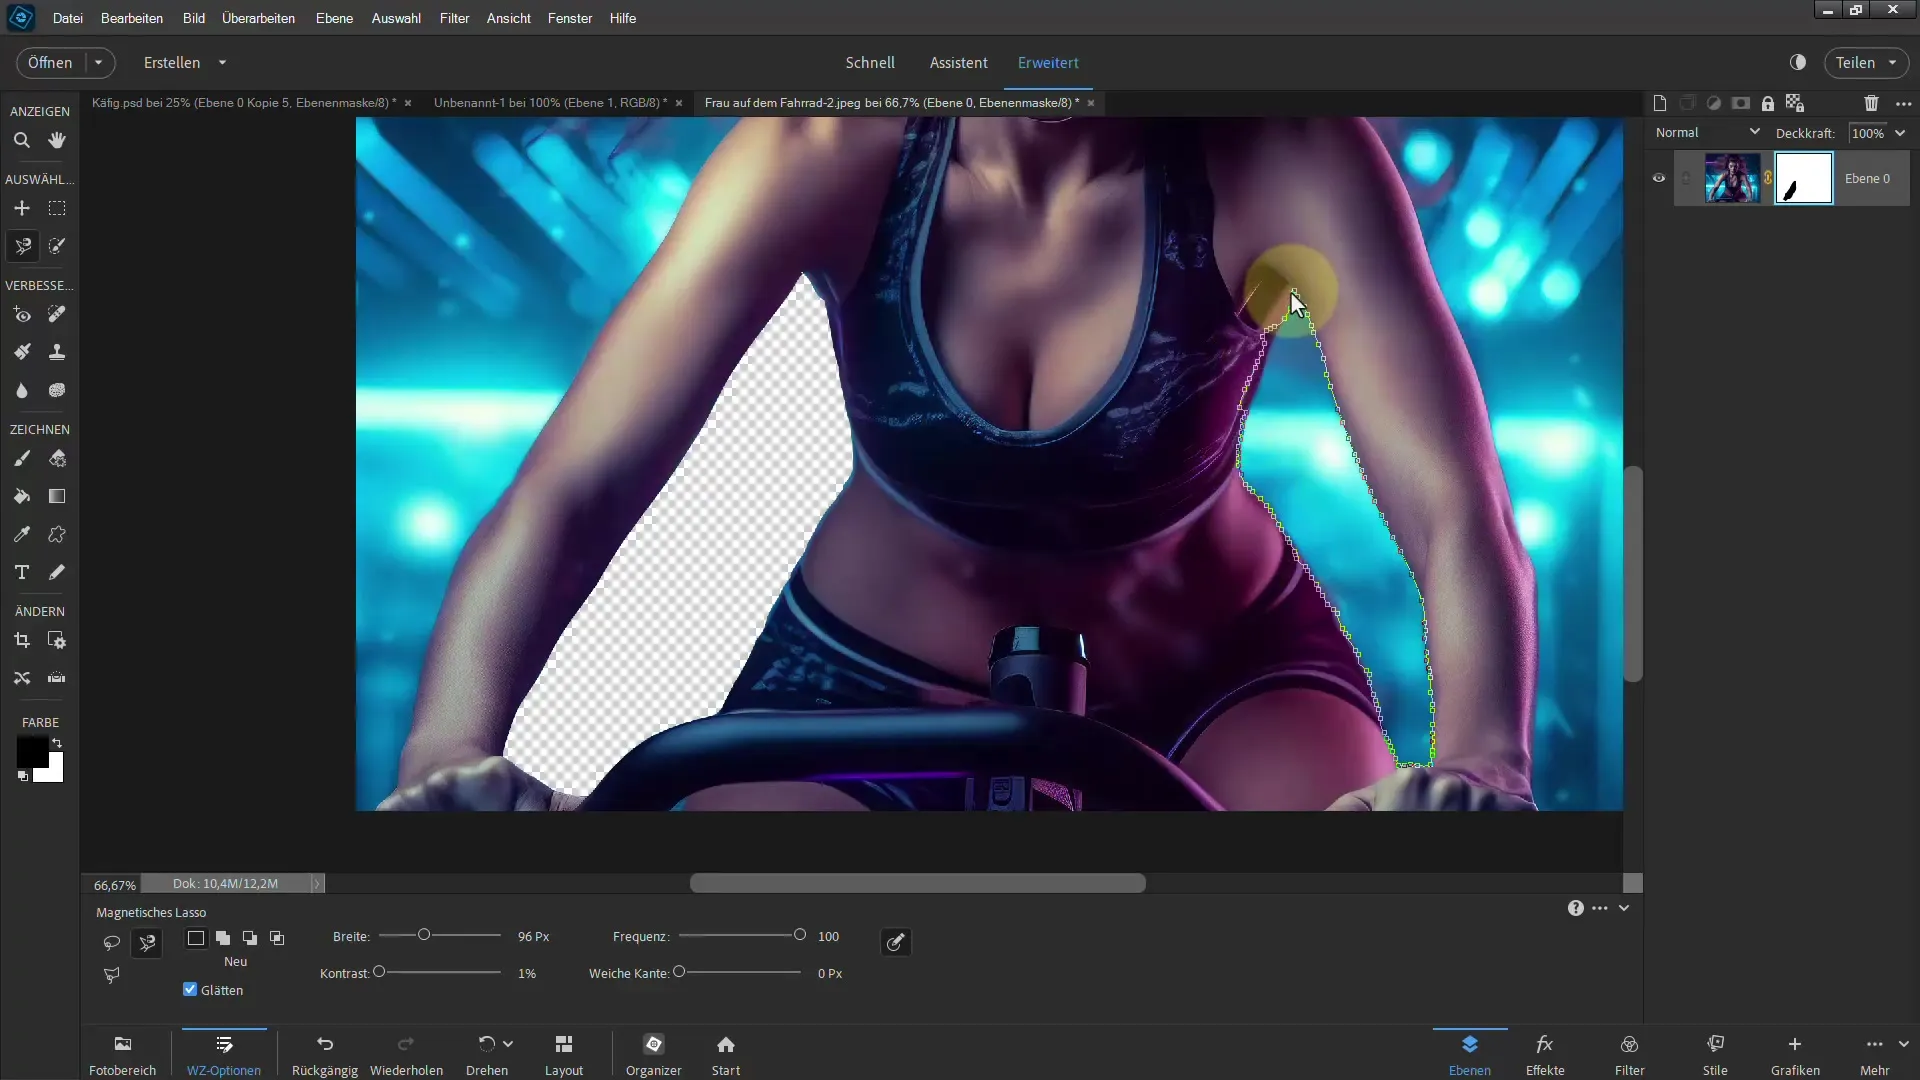Image resolution: width=1920 pixels, height=1080 pixels.
Task: Expand the Erstellen dropdown
Action: (222, 62)
